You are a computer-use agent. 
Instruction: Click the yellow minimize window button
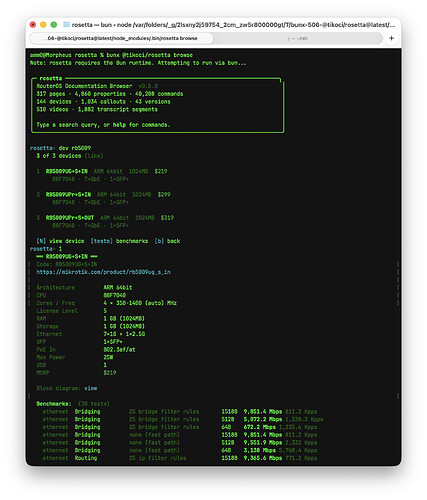[43, 25]
